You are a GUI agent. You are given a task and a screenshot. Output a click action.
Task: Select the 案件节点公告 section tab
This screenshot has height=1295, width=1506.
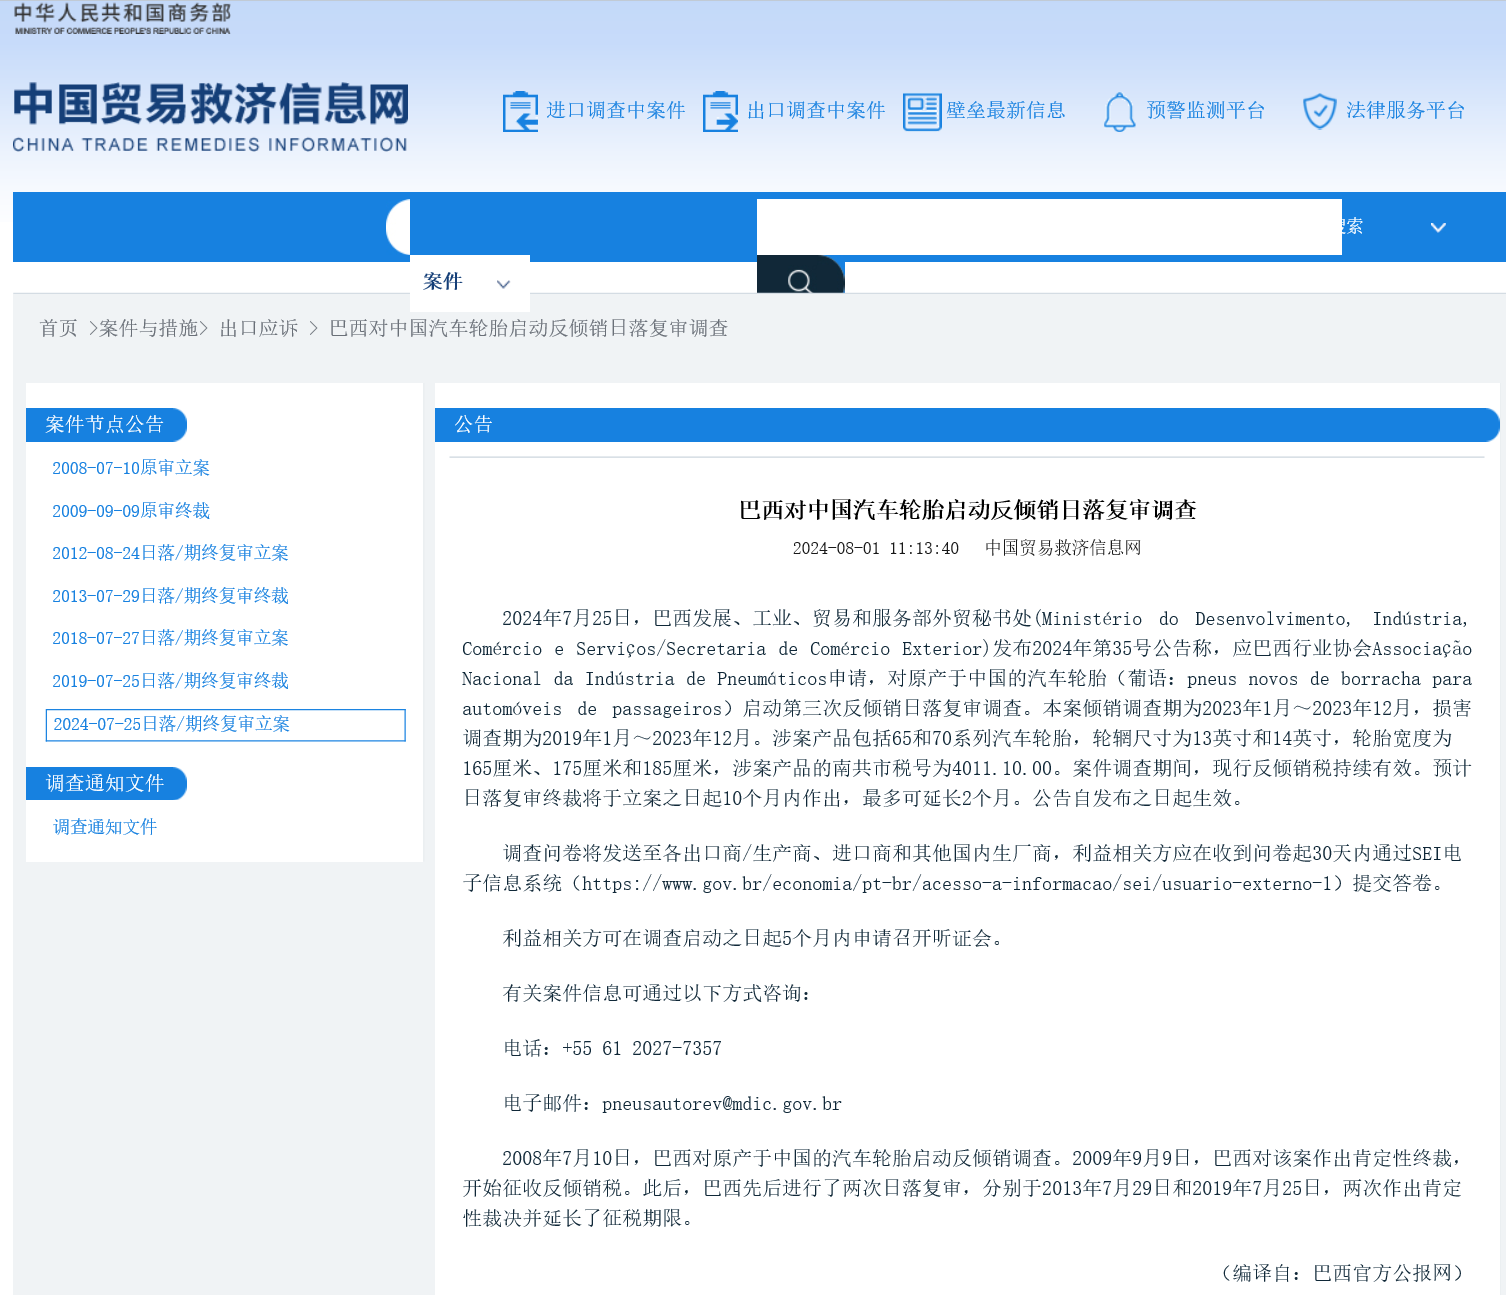coord(106,424)
